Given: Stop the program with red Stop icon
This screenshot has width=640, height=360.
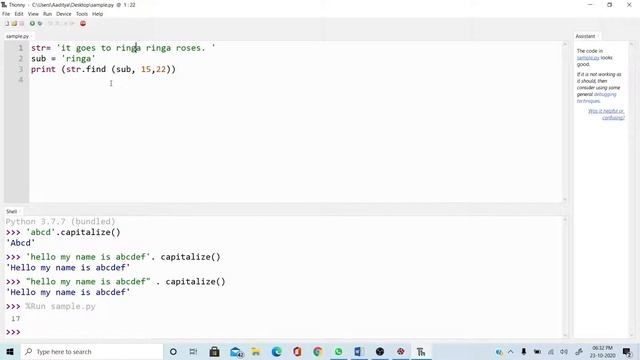Looking at the screenshot, I should click(83, 23).
